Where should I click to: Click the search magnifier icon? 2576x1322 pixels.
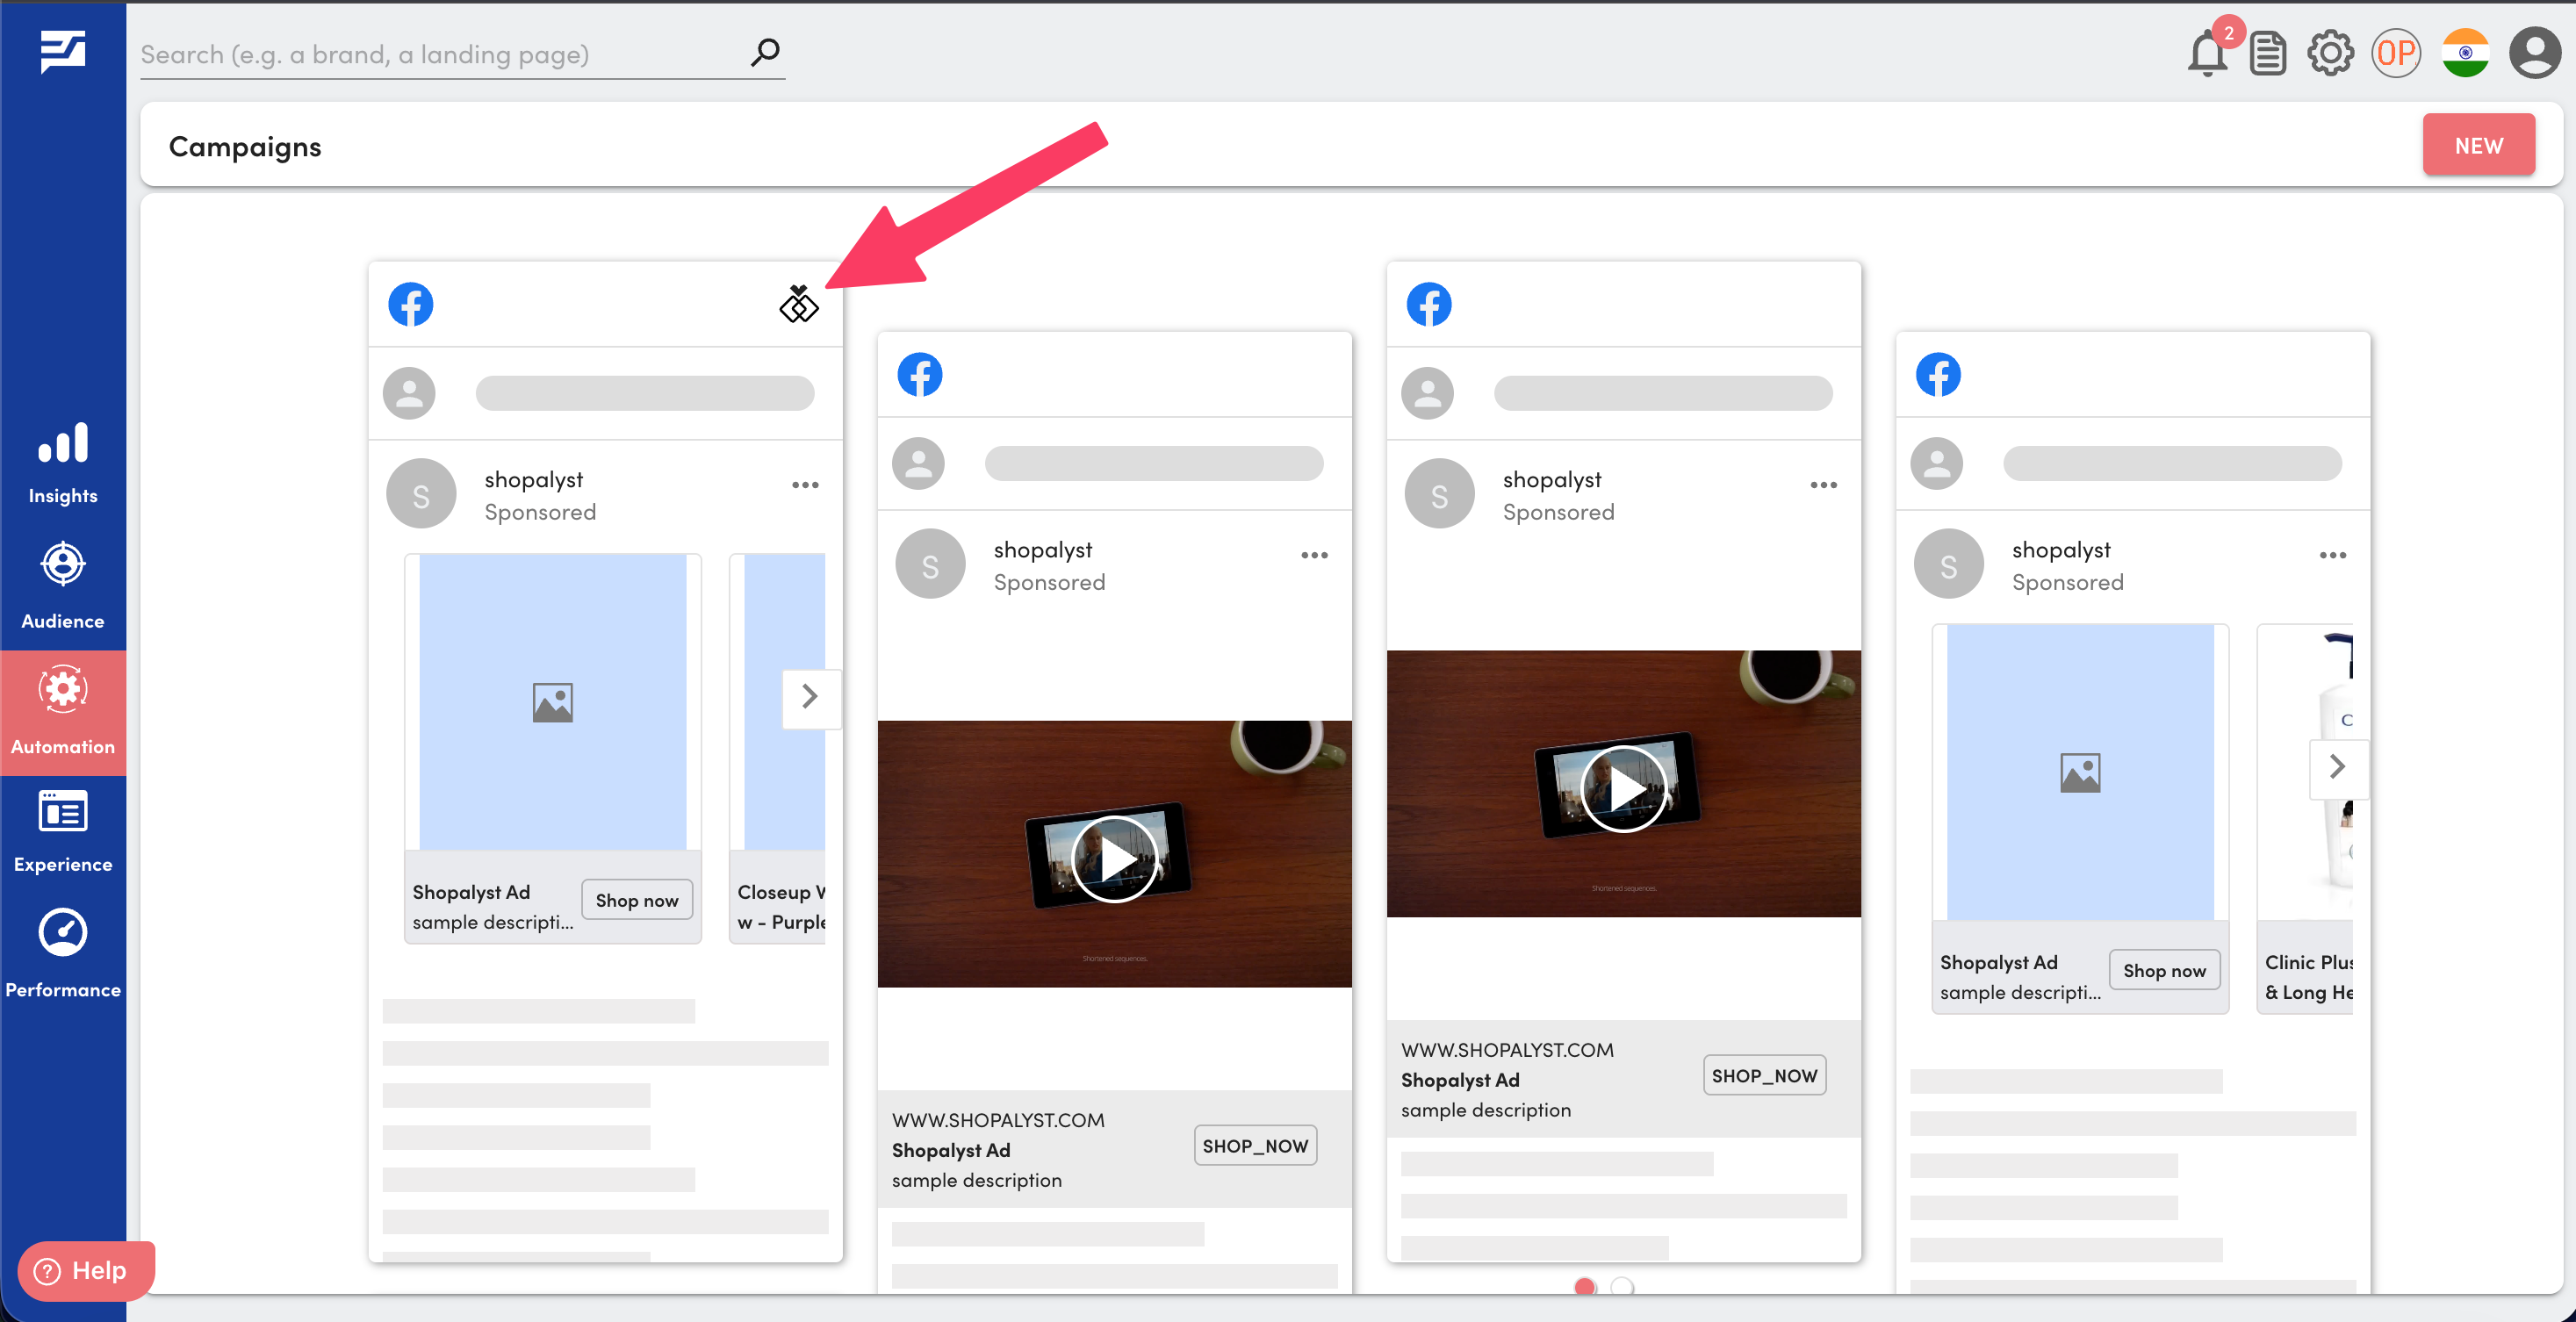click(765, 52)
